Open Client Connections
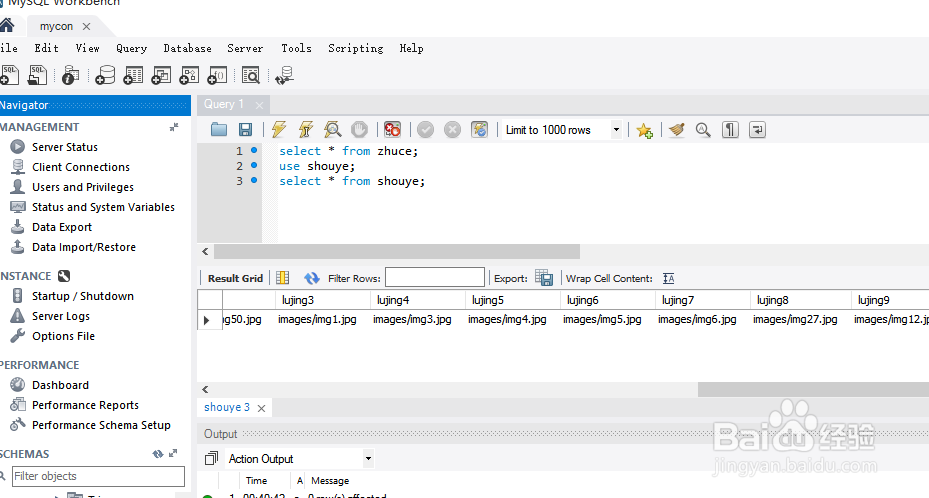 click(x=81, y=167)
